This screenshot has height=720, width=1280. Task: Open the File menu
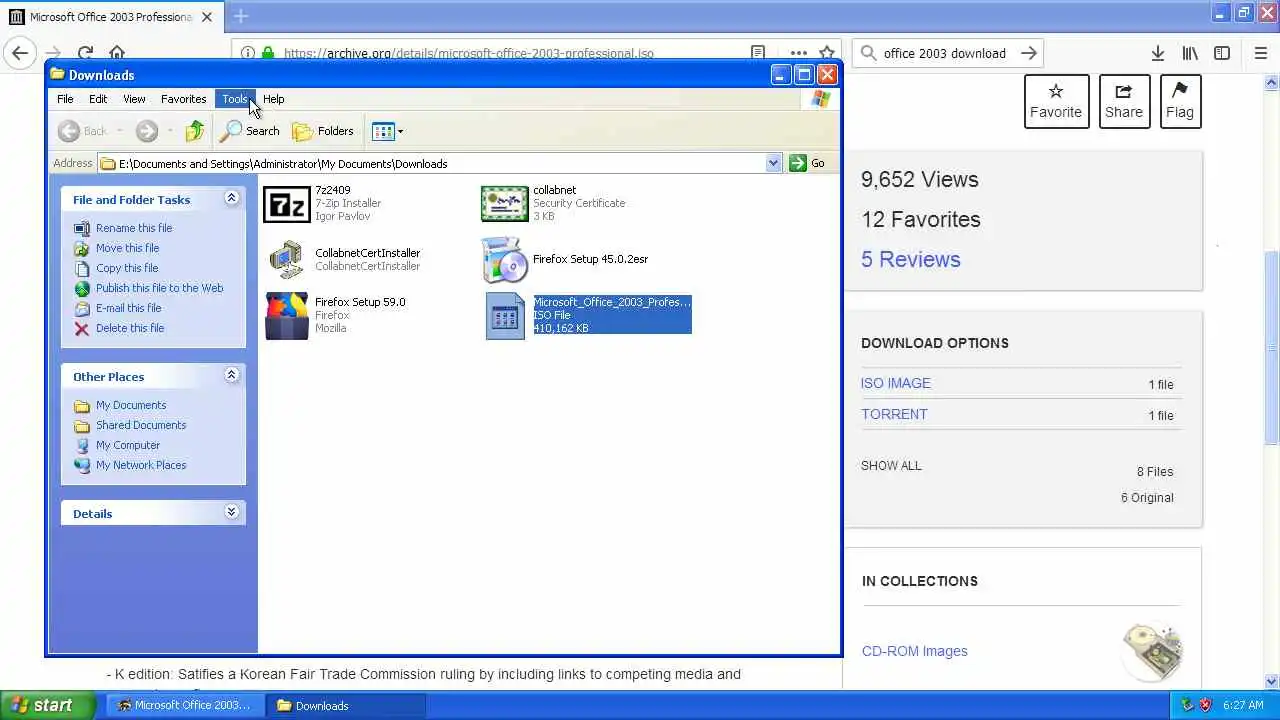[x=65, y=99]
